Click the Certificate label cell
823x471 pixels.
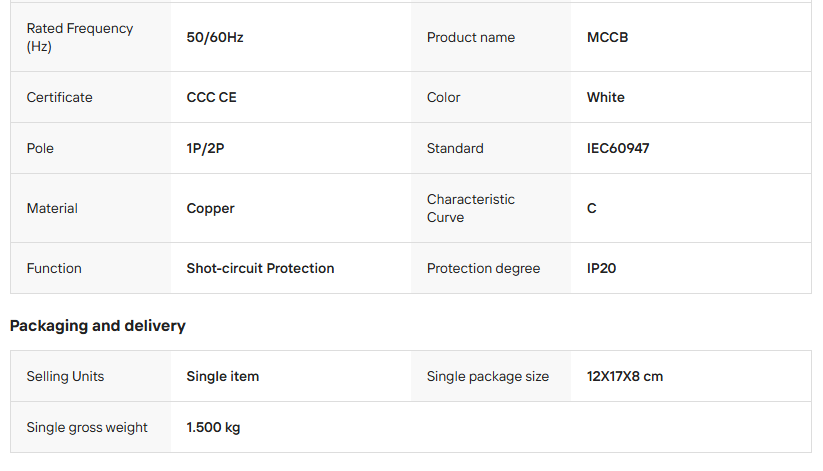[x=59, y=97]
